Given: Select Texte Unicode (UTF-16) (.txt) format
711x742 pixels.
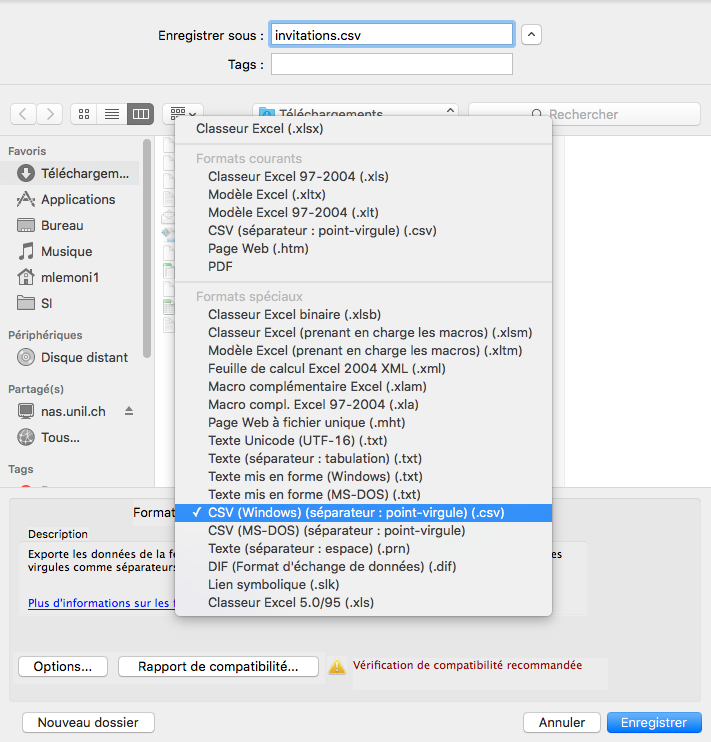Looking at the screenshot, I should click(x=297, y=440).
